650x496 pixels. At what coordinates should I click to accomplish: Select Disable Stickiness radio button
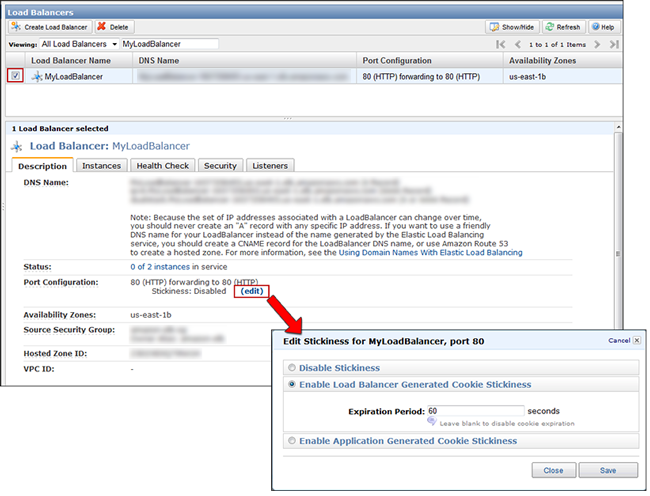292,368
